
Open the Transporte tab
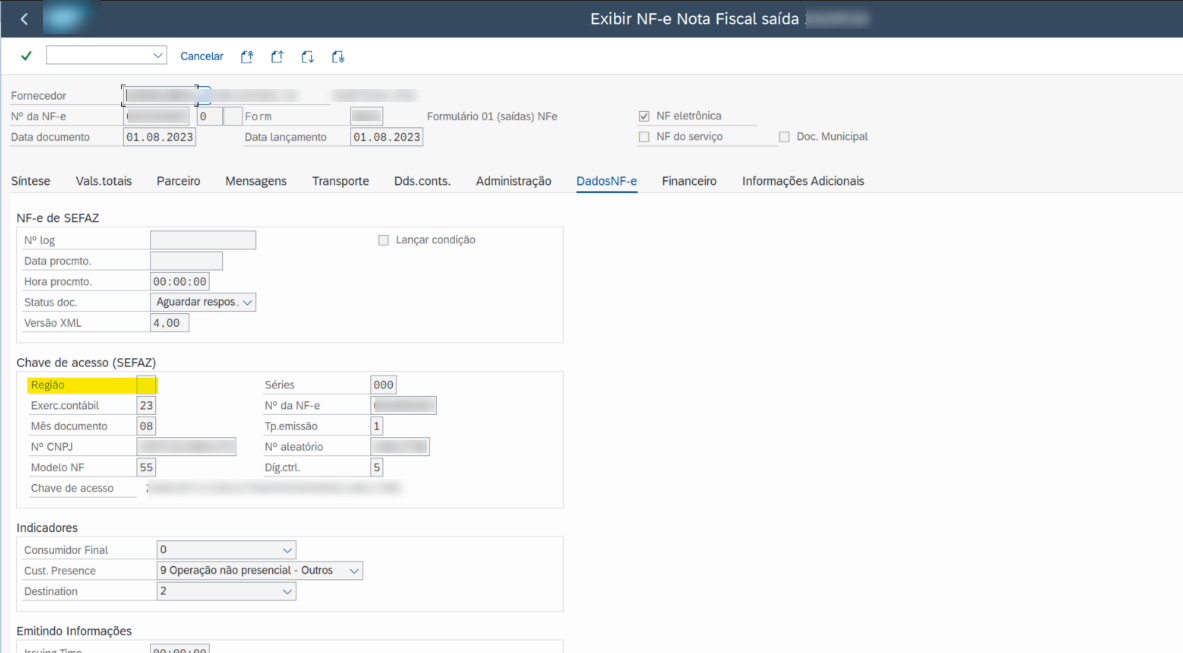coord(340,181)
